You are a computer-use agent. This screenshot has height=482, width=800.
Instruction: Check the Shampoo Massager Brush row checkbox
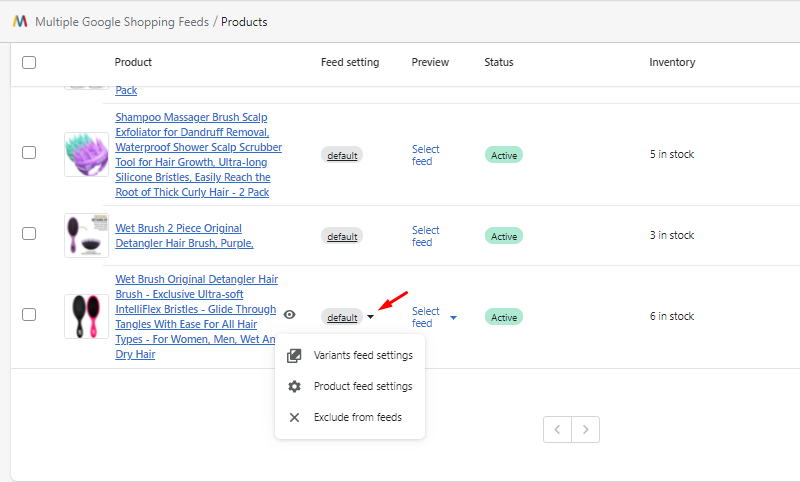coord(29,153)
